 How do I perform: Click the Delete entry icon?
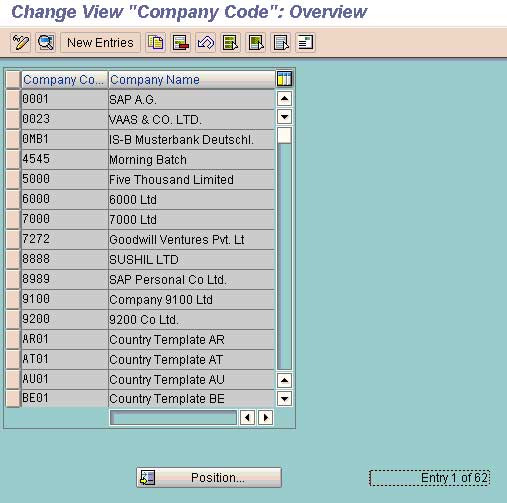(181, 42)
